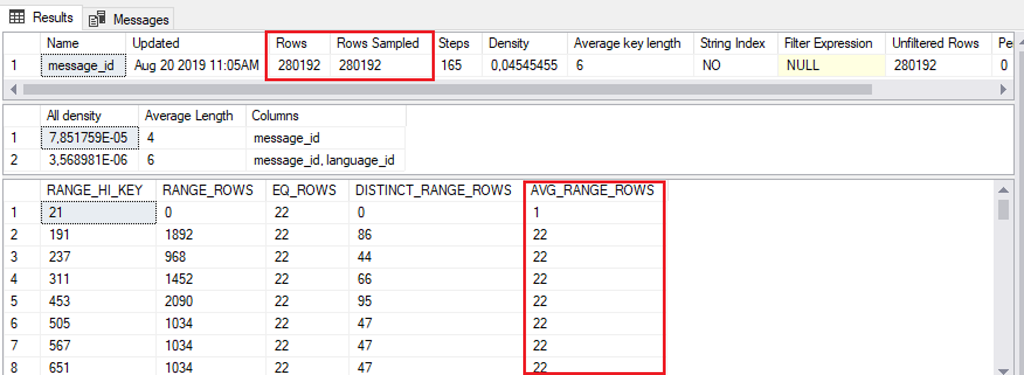
Task: Select the Name column header
Action: (x=82, y=43)
